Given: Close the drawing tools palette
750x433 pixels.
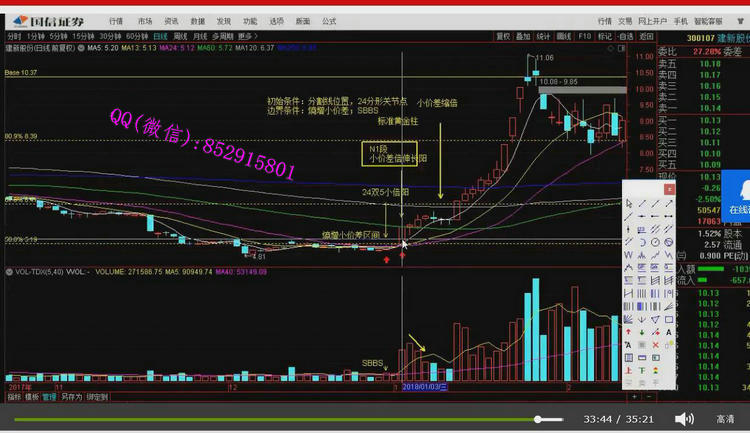Looking at the screenshot, I should [x=670, y=188].
